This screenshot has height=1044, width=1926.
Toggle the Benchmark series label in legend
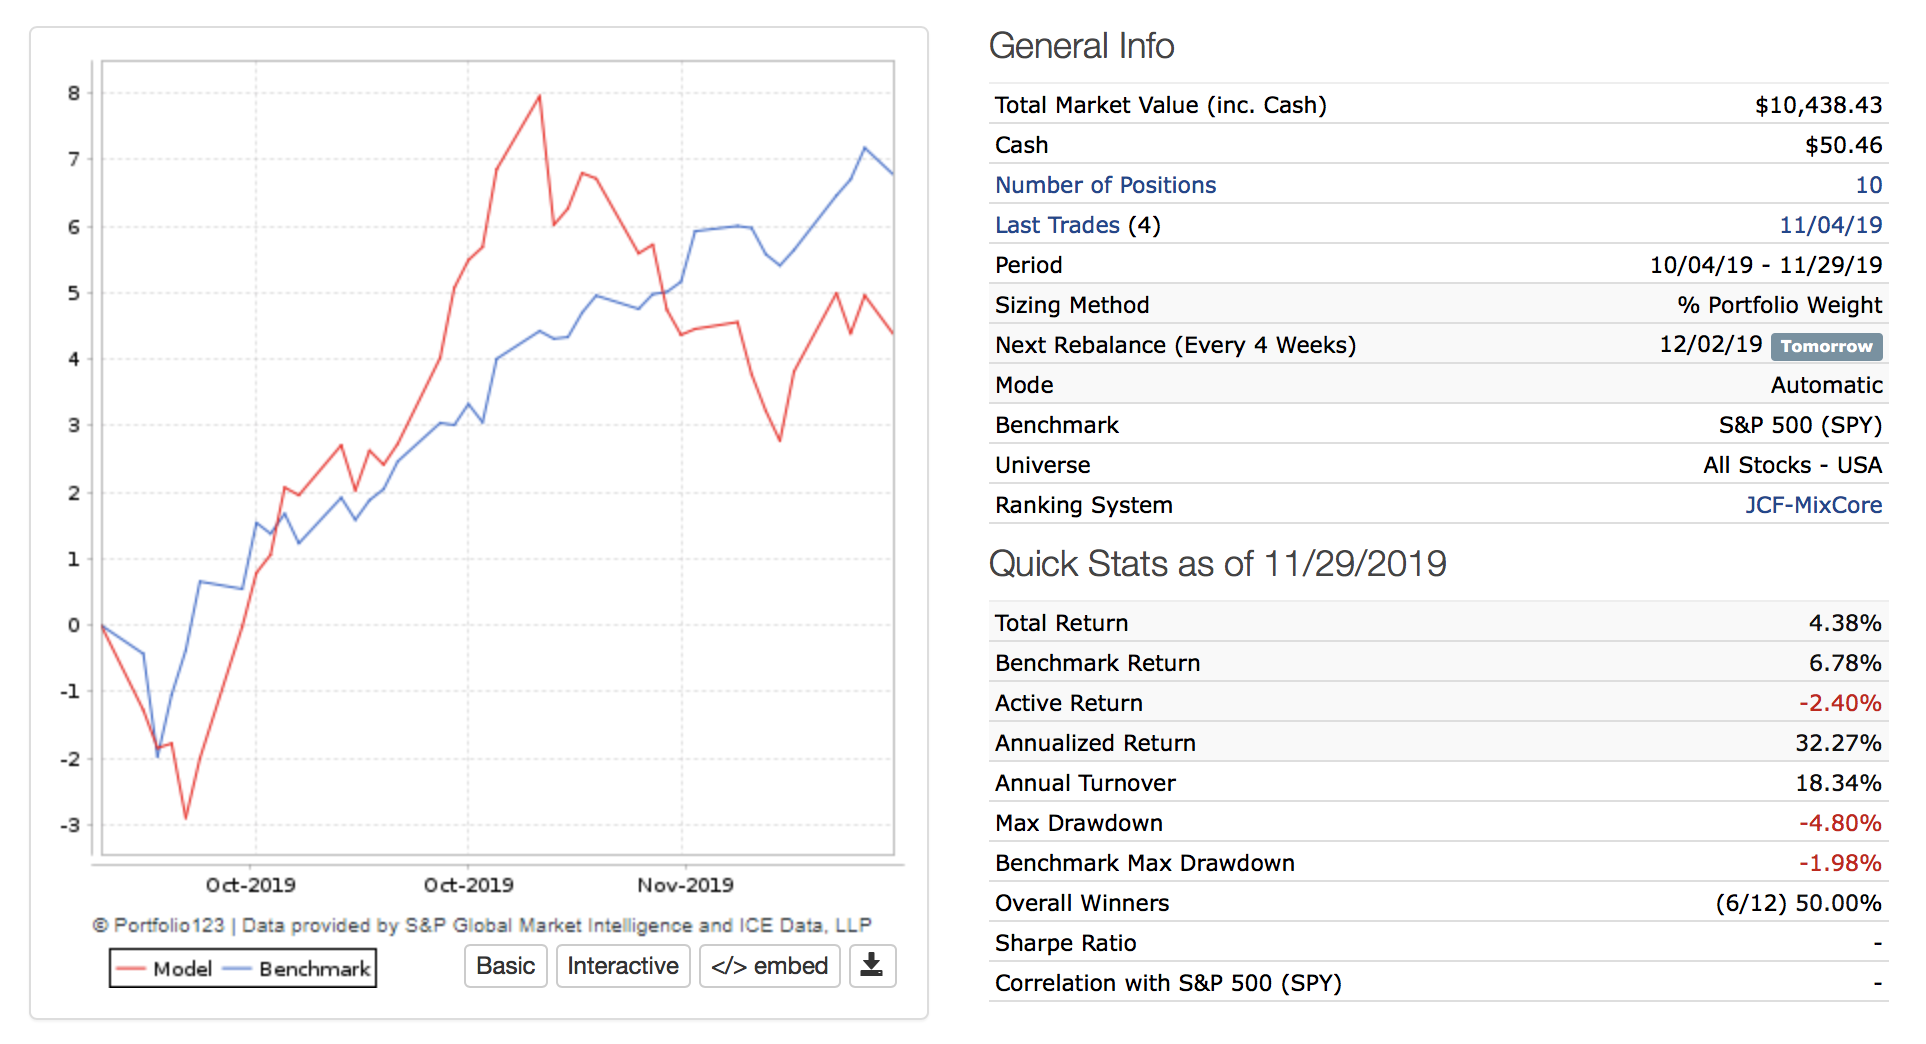[x=314, y=969]
